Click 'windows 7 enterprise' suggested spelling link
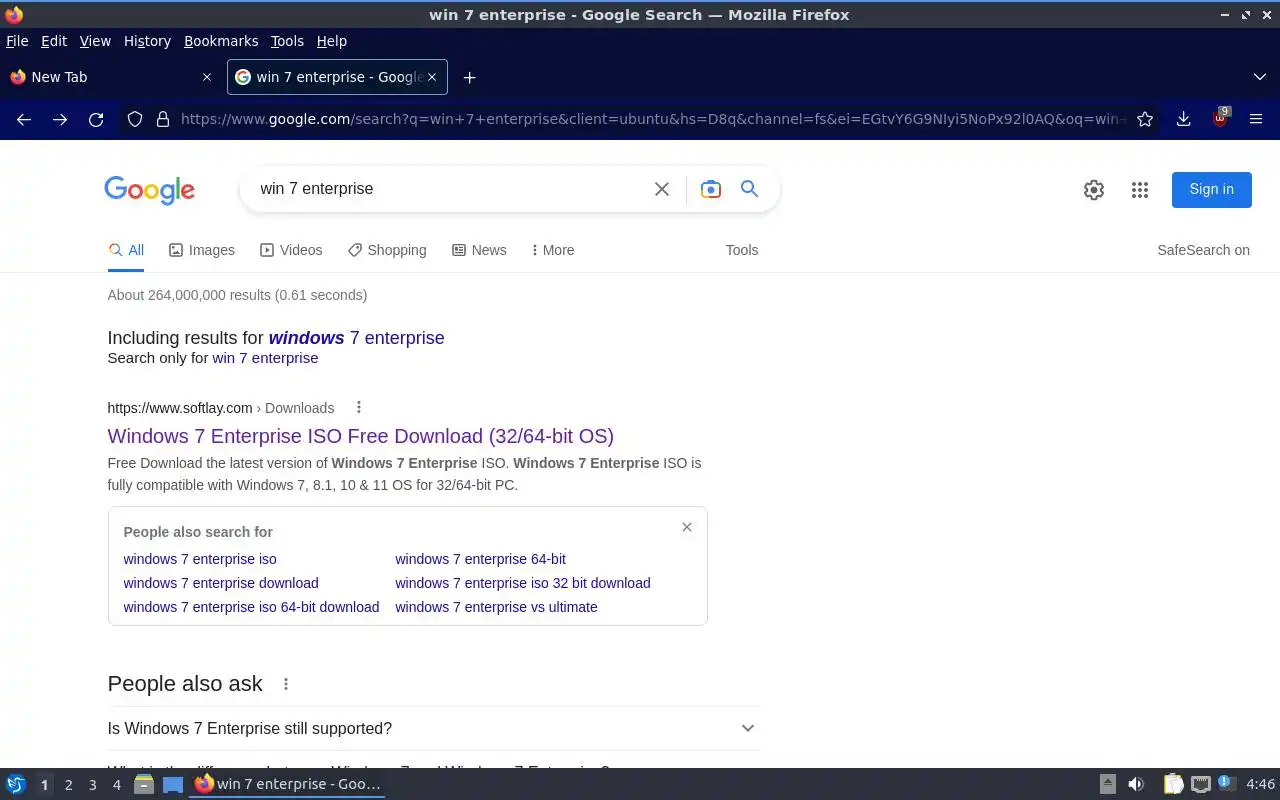Image resolution: width=1280 pixels, height=800 pixels. pyautogui.click(x=356, y=338)
